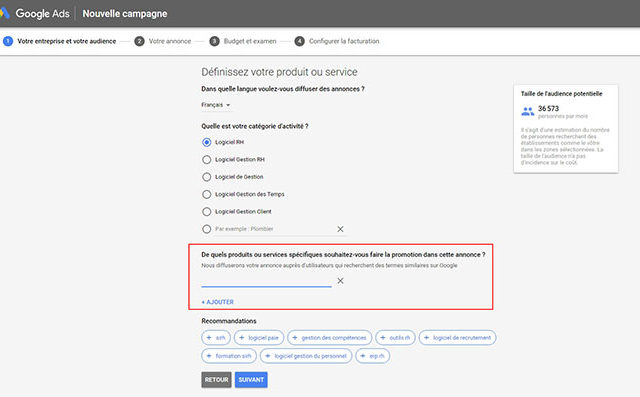This screenshot has width=640, height=397.
Task: Select the Logiciel Gestion RH radio button
Action: pos(207,160)
